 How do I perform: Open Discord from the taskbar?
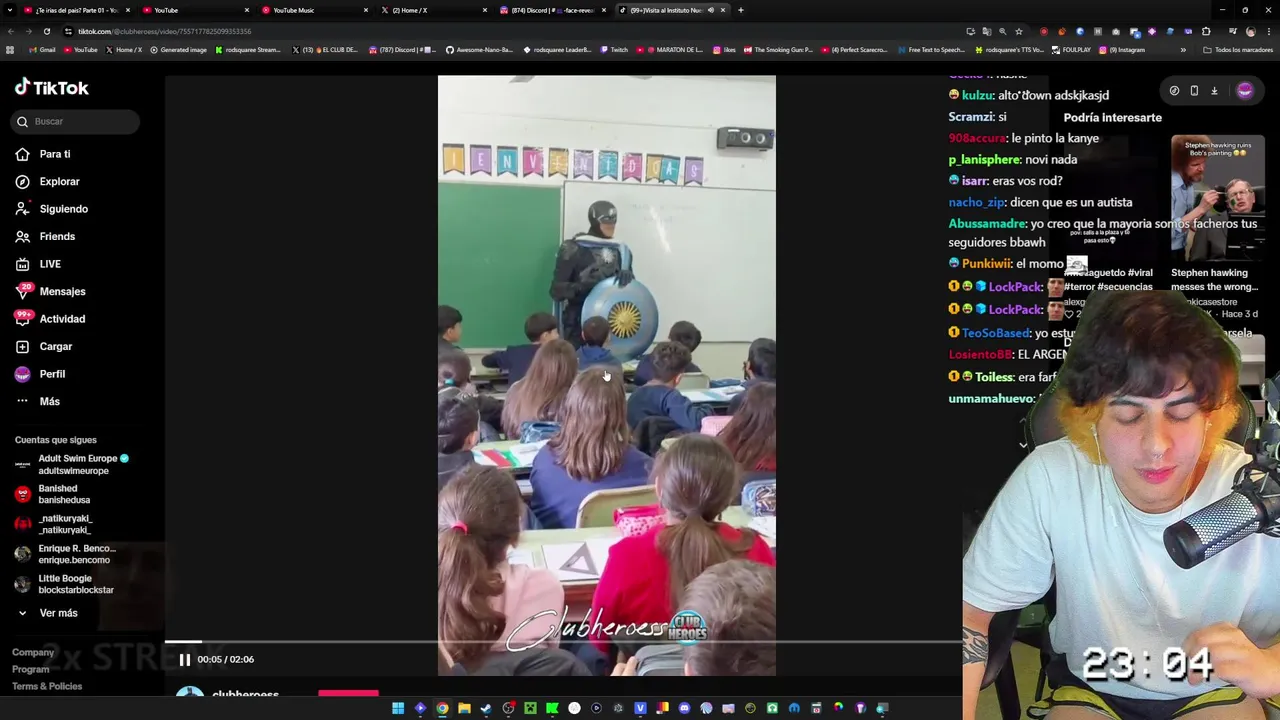pyautogui.click(x=684, y=708)
